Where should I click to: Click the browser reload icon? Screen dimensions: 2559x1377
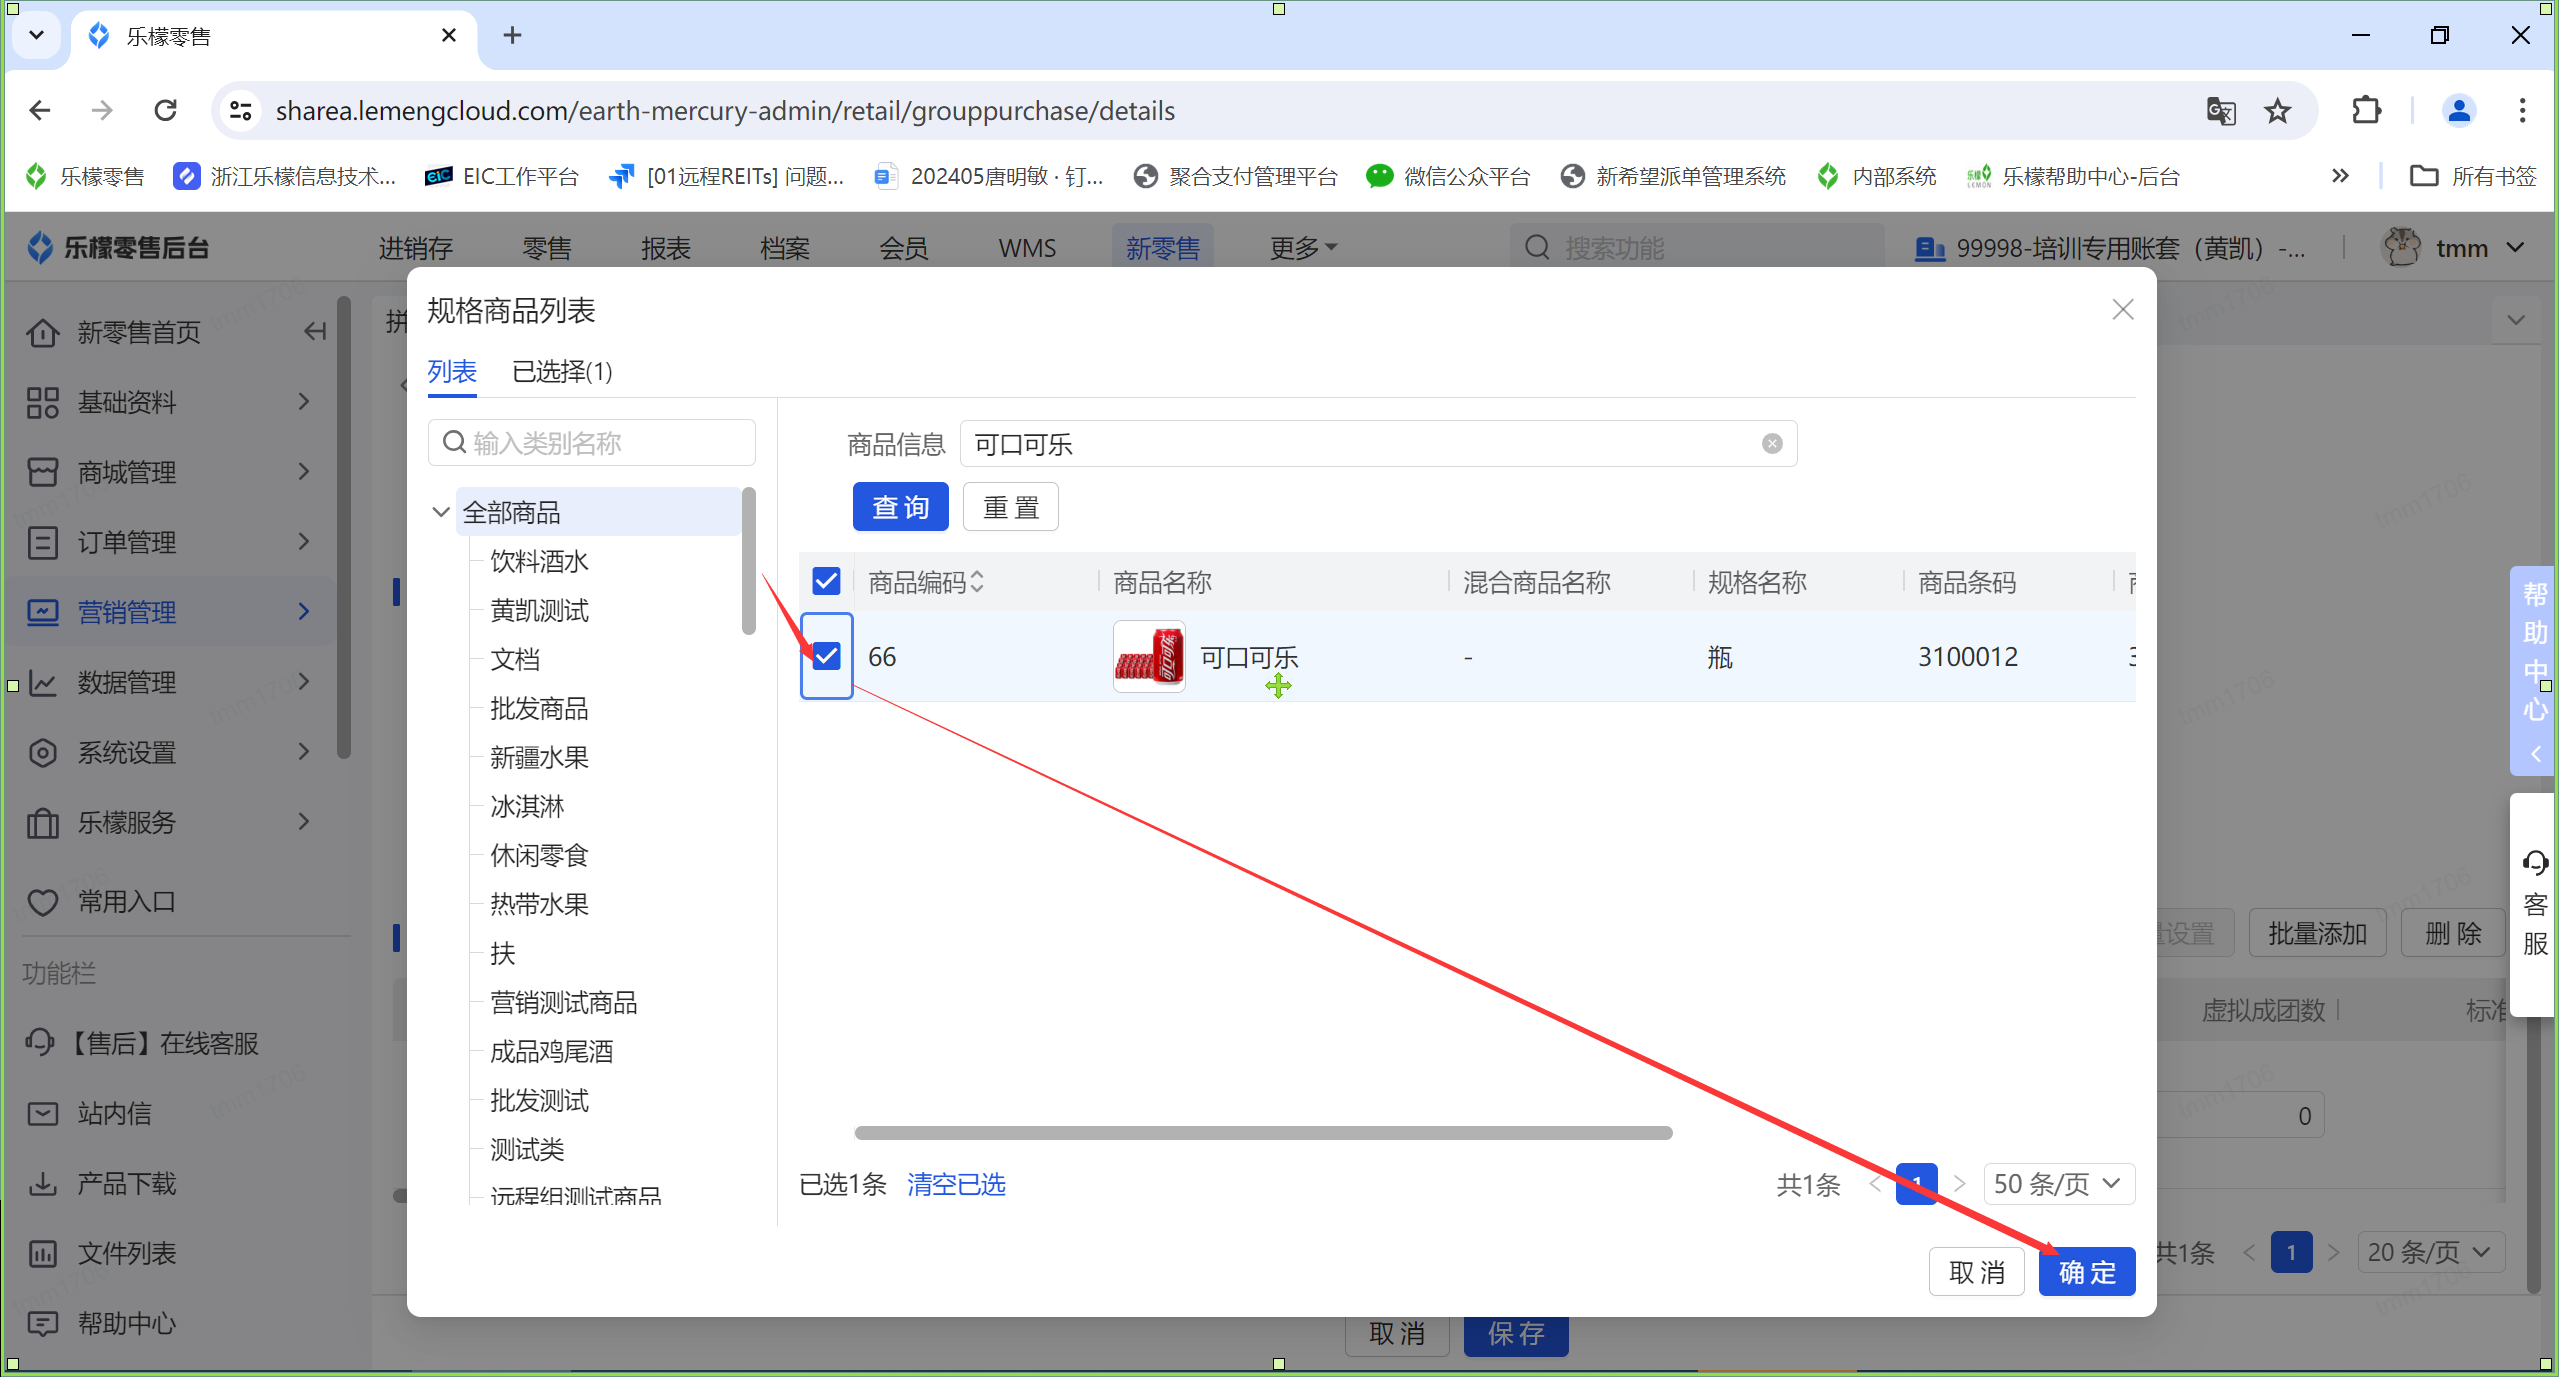(166, 110)
